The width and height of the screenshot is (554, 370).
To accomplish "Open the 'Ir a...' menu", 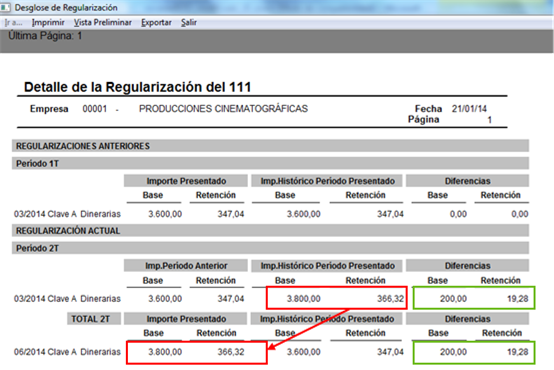I will point(13,23).
